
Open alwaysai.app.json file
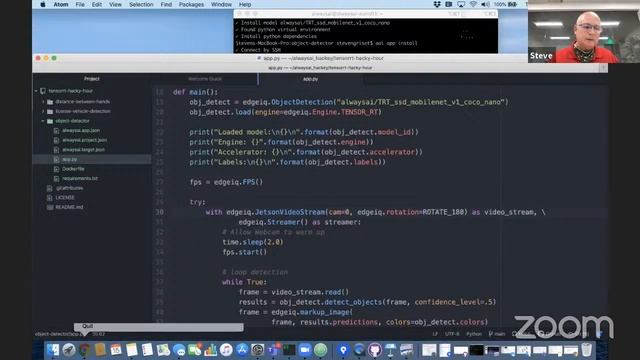(x=81, y=131)
